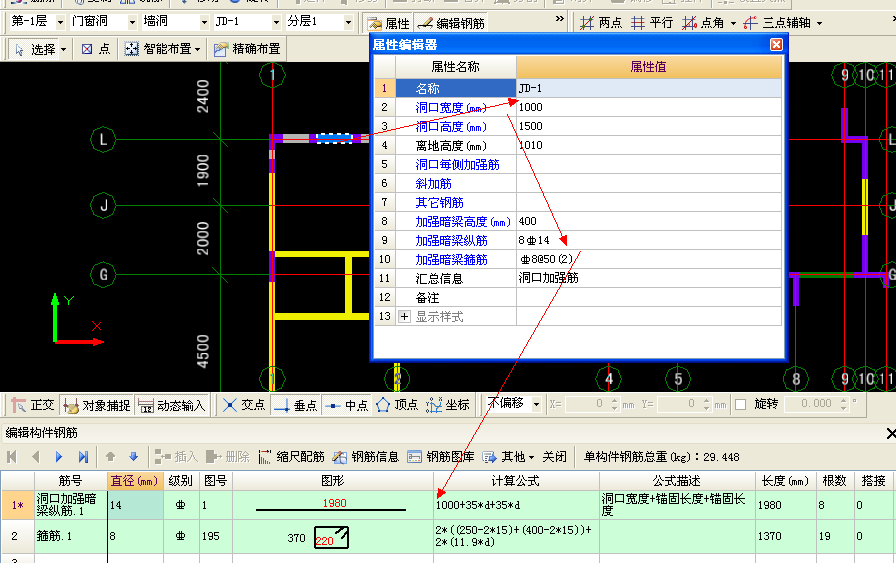Open 钢筋图库 rebar shape library
This screenshot has width=896, height=563.
click(x=440, y=457)
